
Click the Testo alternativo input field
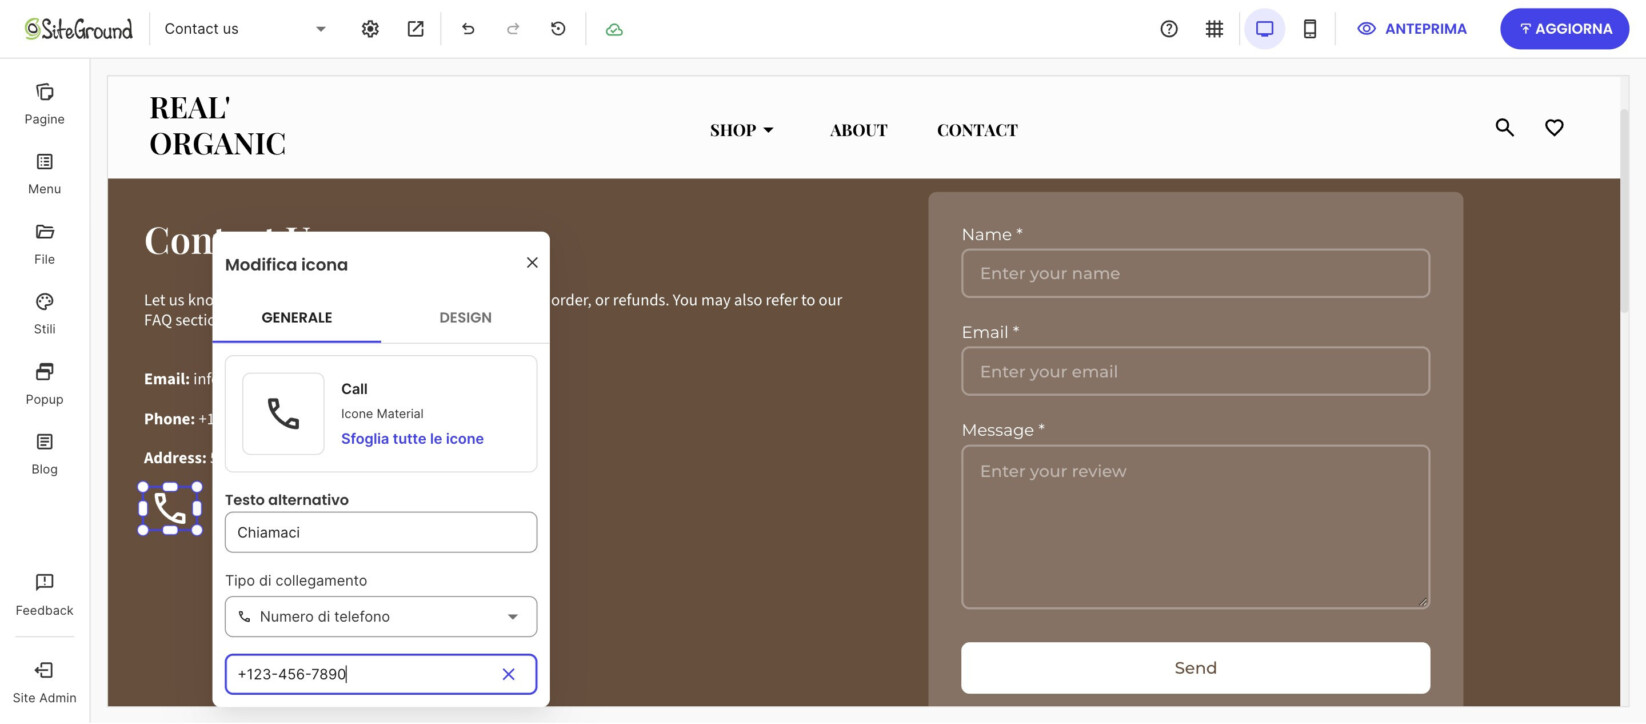pyautogui.click(x=381, y=532)
